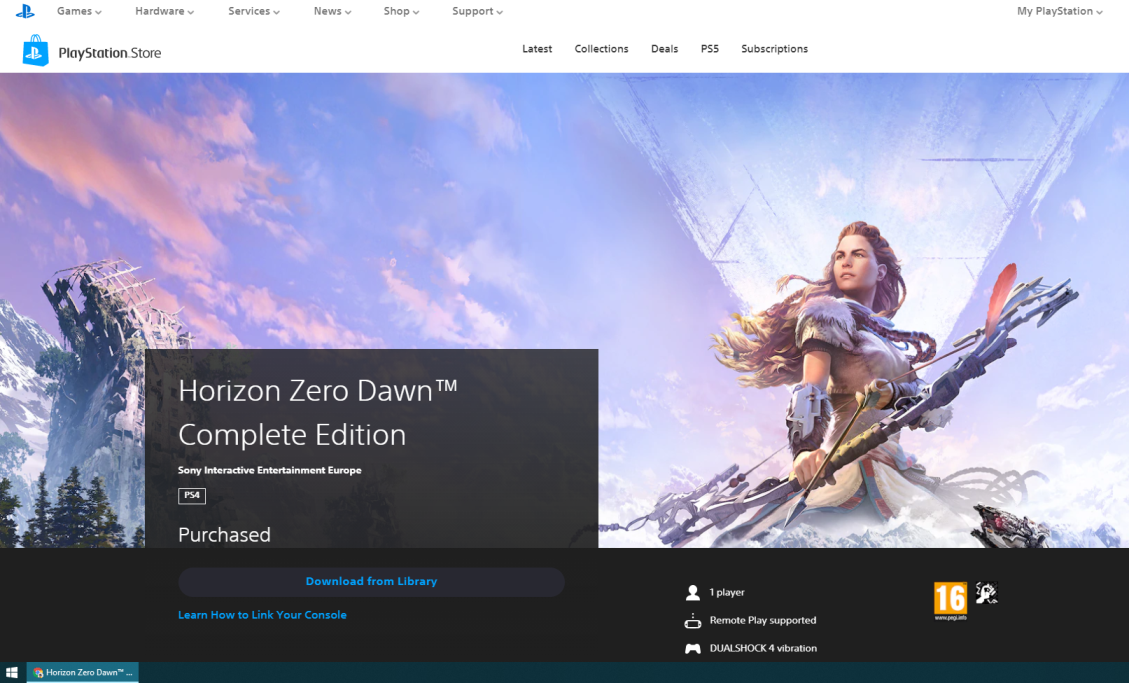
Task: Open the Subscriptions tab
Action: (775, 49)
